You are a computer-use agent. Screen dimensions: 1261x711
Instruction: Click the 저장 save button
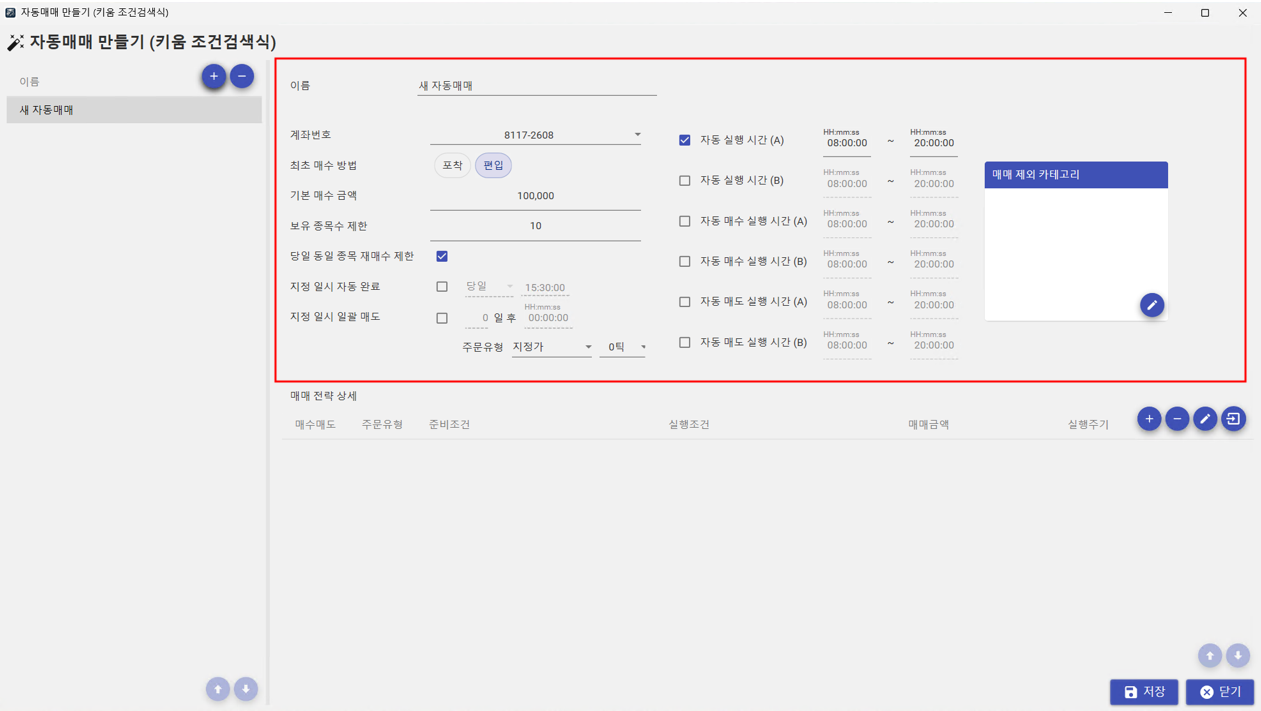pyautogui.click(x=1144, y=692)
